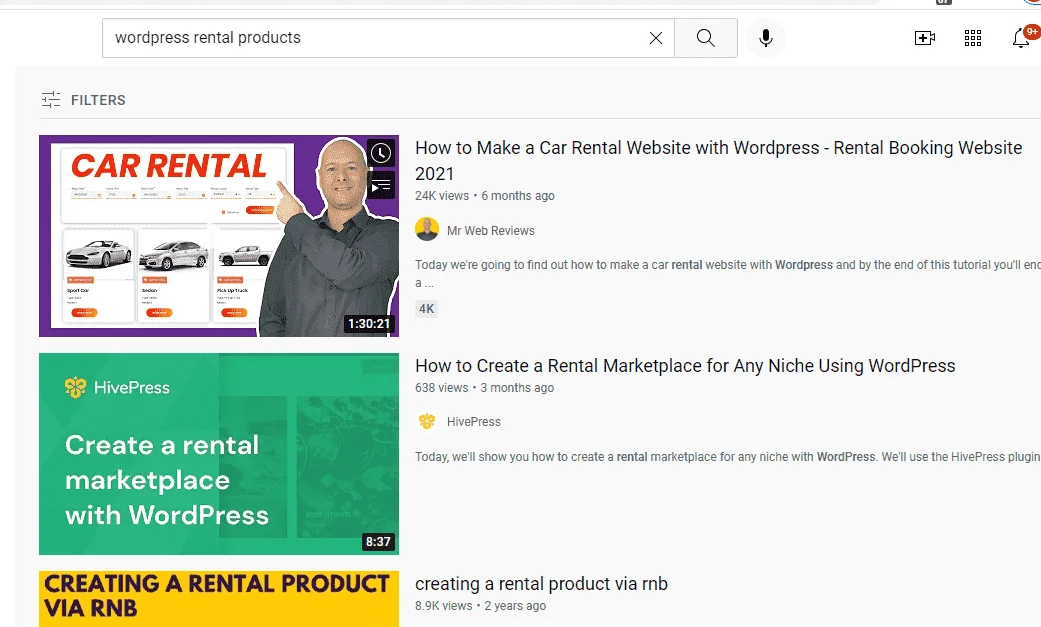Open the CAR RENTAL video thumbnail

pyautogui.click(x=219, y=236)
